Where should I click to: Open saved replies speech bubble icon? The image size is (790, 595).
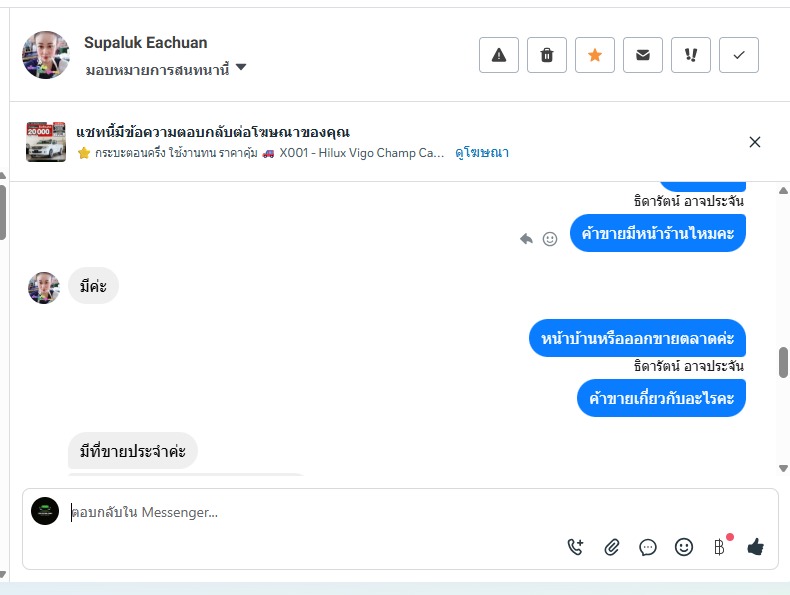[648, 547]
